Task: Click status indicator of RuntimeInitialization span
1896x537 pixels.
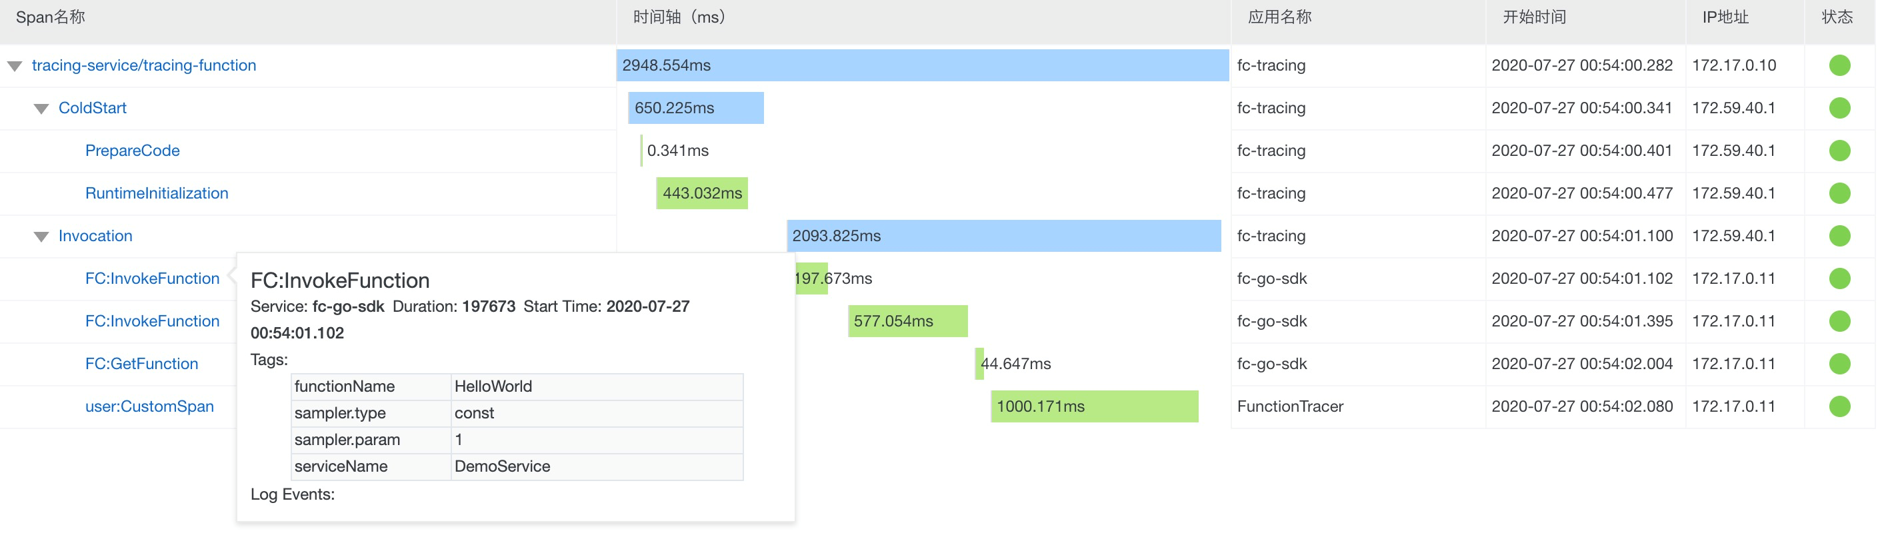Action: [x=1838, y=193]
